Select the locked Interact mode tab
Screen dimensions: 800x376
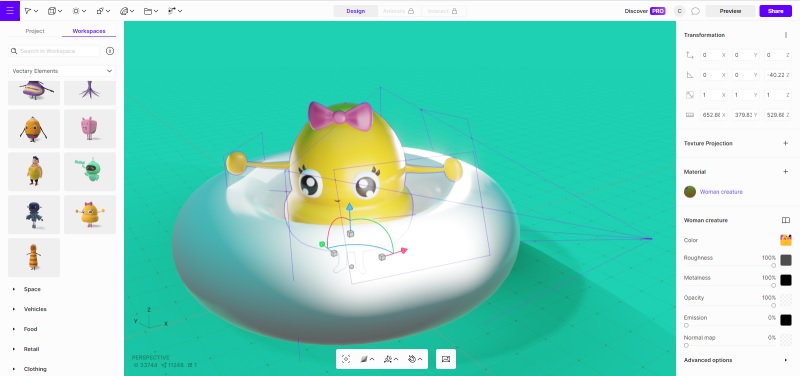pos(443,11)
